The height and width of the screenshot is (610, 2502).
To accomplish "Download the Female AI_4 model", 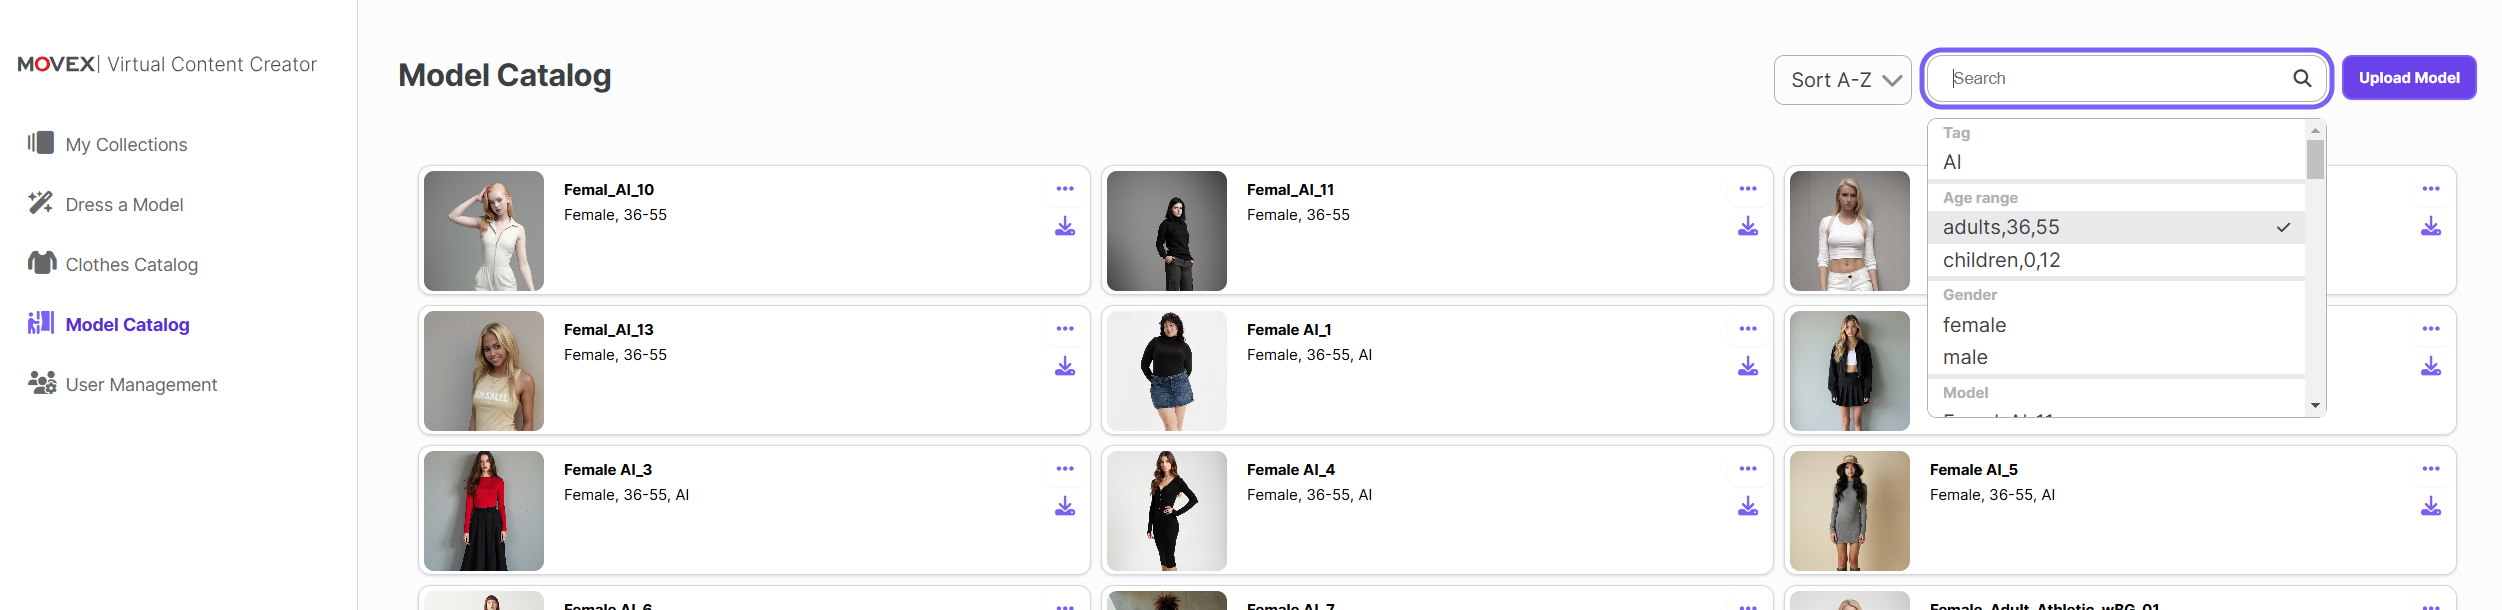I will click(x=1748, y=506).
